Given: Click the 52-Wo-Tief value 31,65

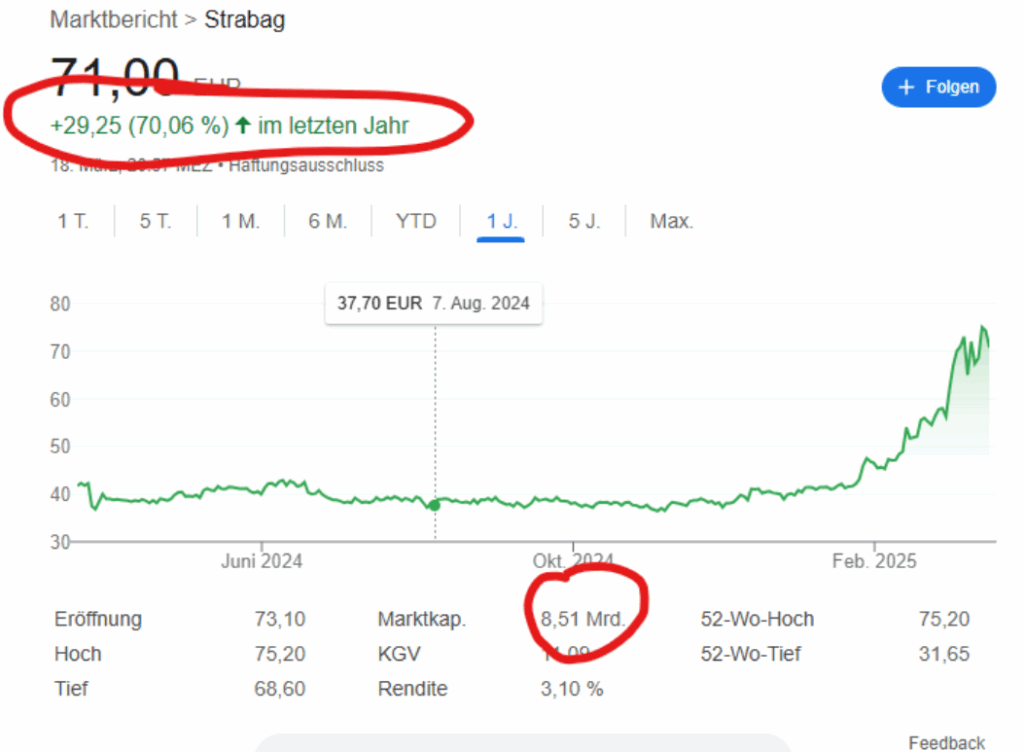Looking at the screenshot, I should click(x=944, y=653).
